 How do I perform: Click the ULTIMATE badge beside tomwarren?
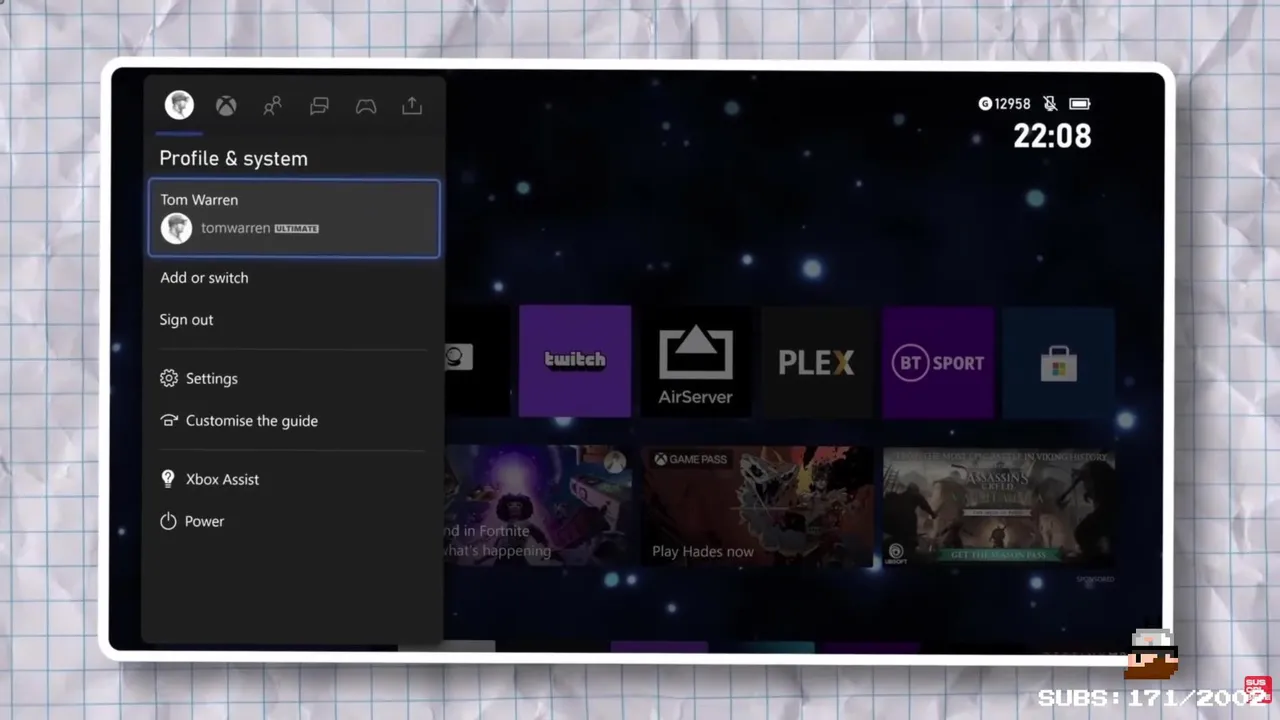[x=296, y=229]
